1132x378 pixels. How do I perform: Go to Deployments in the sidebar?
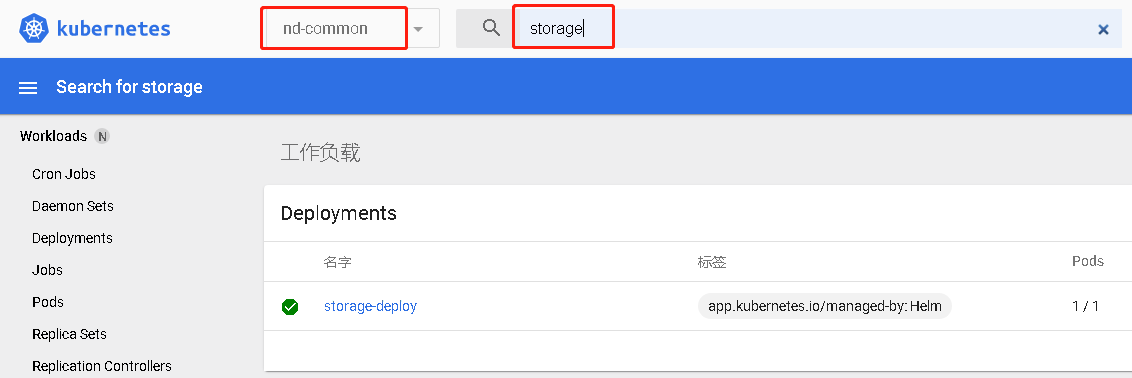click(72, 238)
